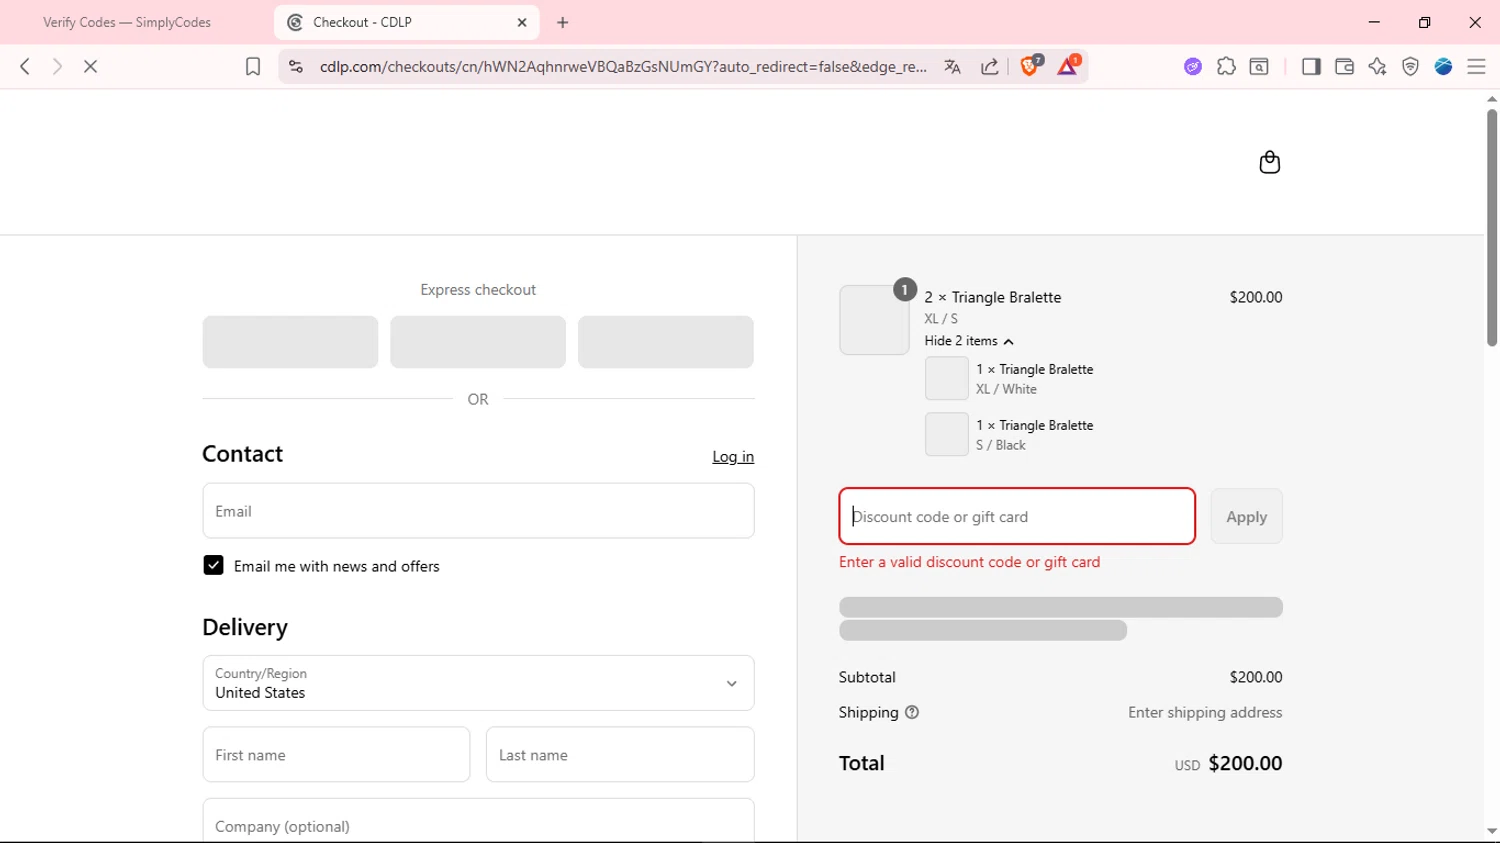Click the scrollbar up arrow
1500x843 pixels.
(1491, 99)
